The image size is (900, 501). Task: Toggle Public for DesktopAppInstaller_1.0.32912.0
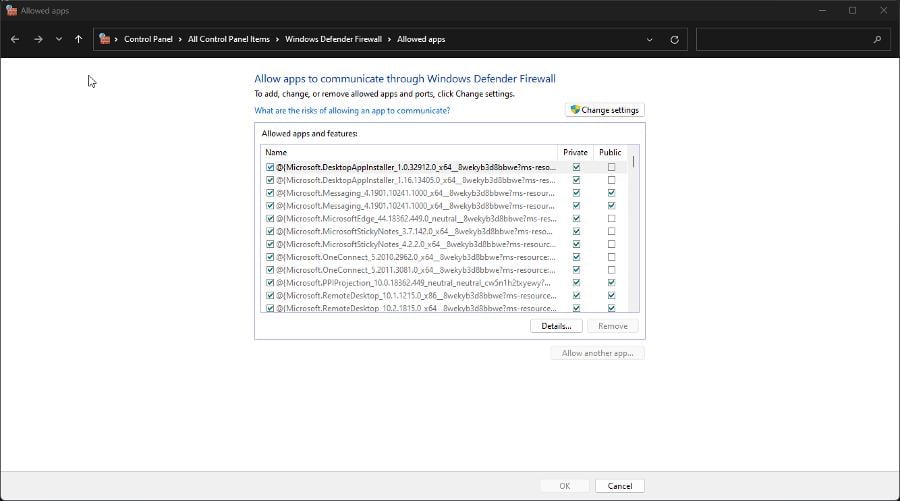coord(611,167)
